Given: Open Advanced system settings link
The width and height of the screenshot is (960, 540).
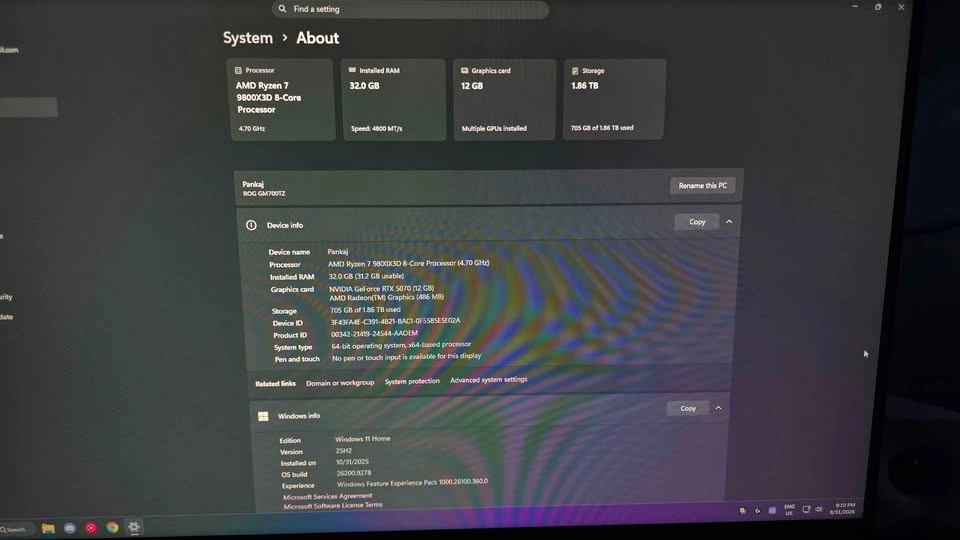Looking at the screenshot, I should 489,380.
